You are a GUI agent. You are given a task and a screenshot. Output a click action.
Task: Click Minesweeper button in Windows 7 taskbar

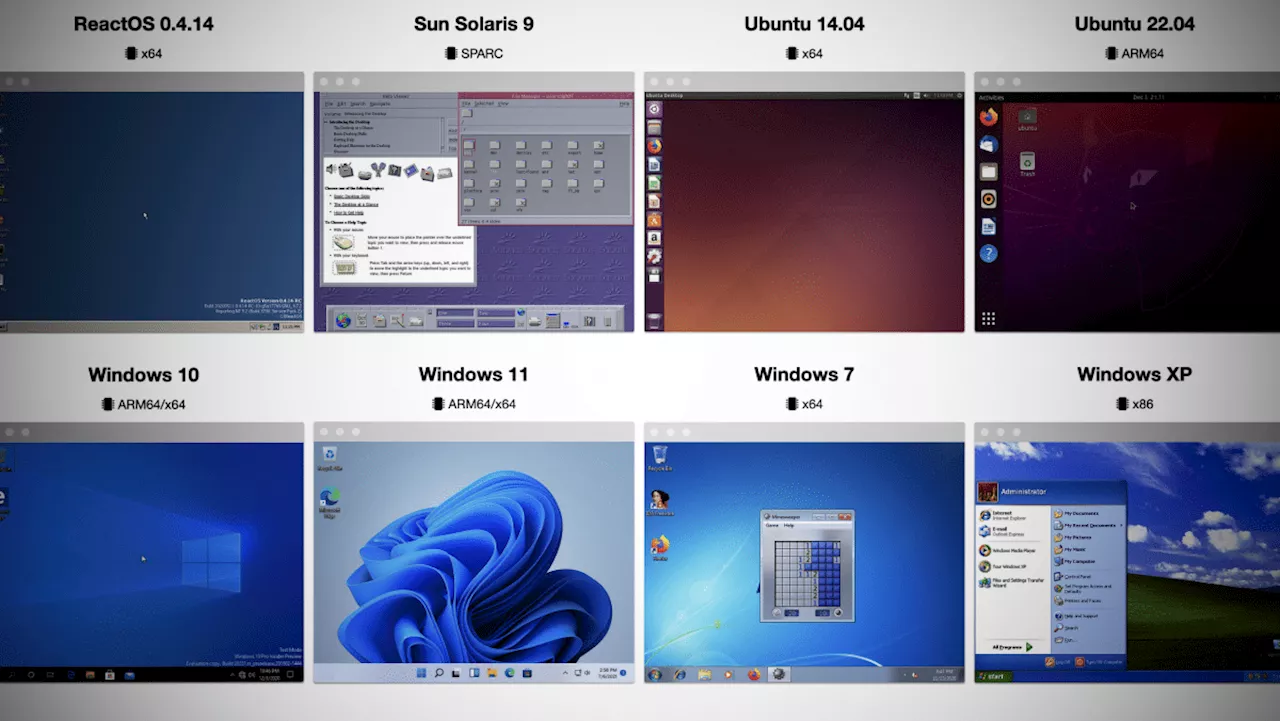coord(778,674)
